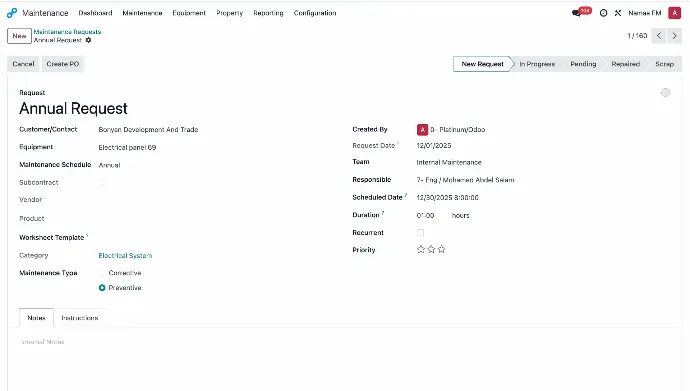Set stage to Repaired
This screenshot has width=690, height=391.
[x=626, y=64]
